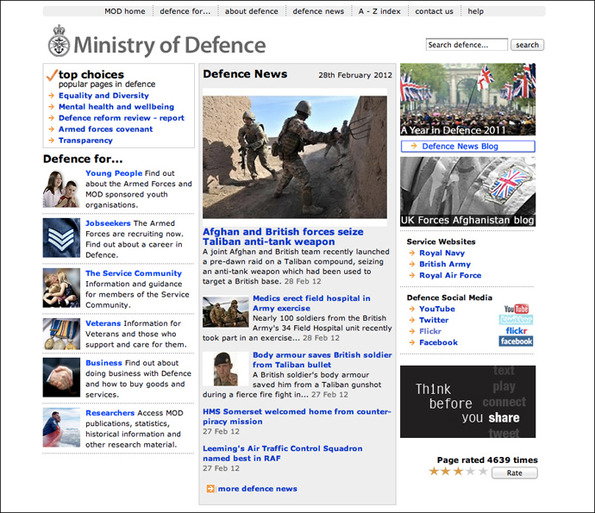
Task: Open the Think before you share banner
Action: click(468, 401)
